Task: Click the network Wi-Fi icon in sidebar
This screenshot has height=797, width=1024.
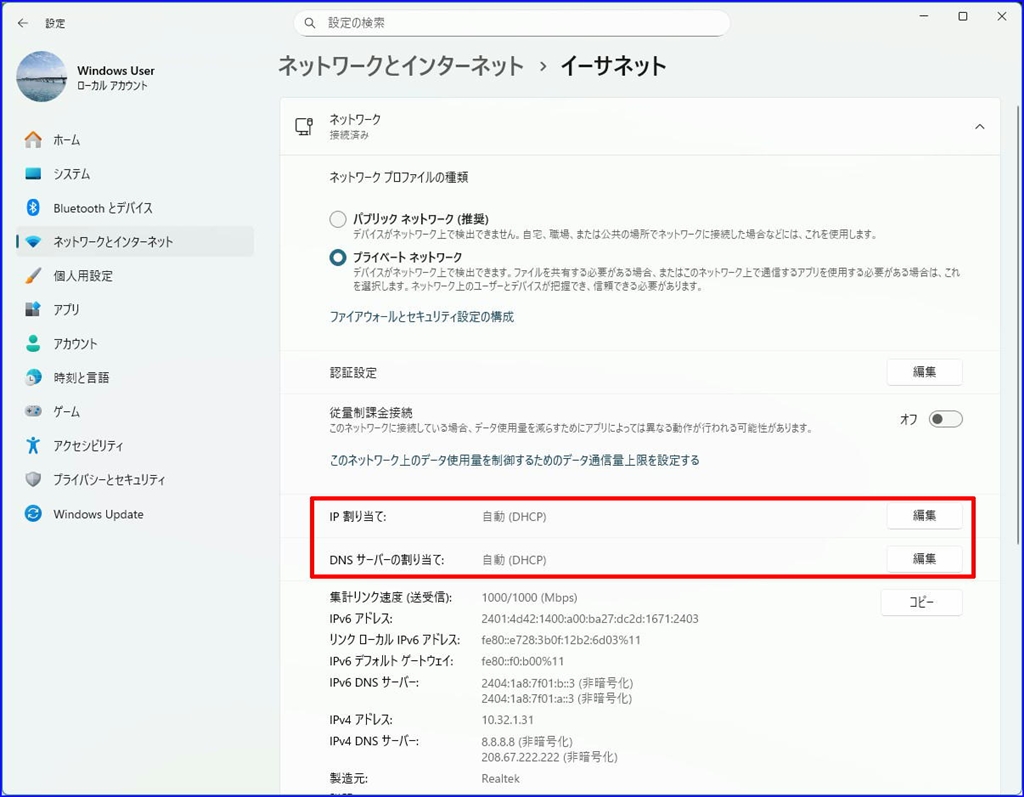Action: pos(33,242)
